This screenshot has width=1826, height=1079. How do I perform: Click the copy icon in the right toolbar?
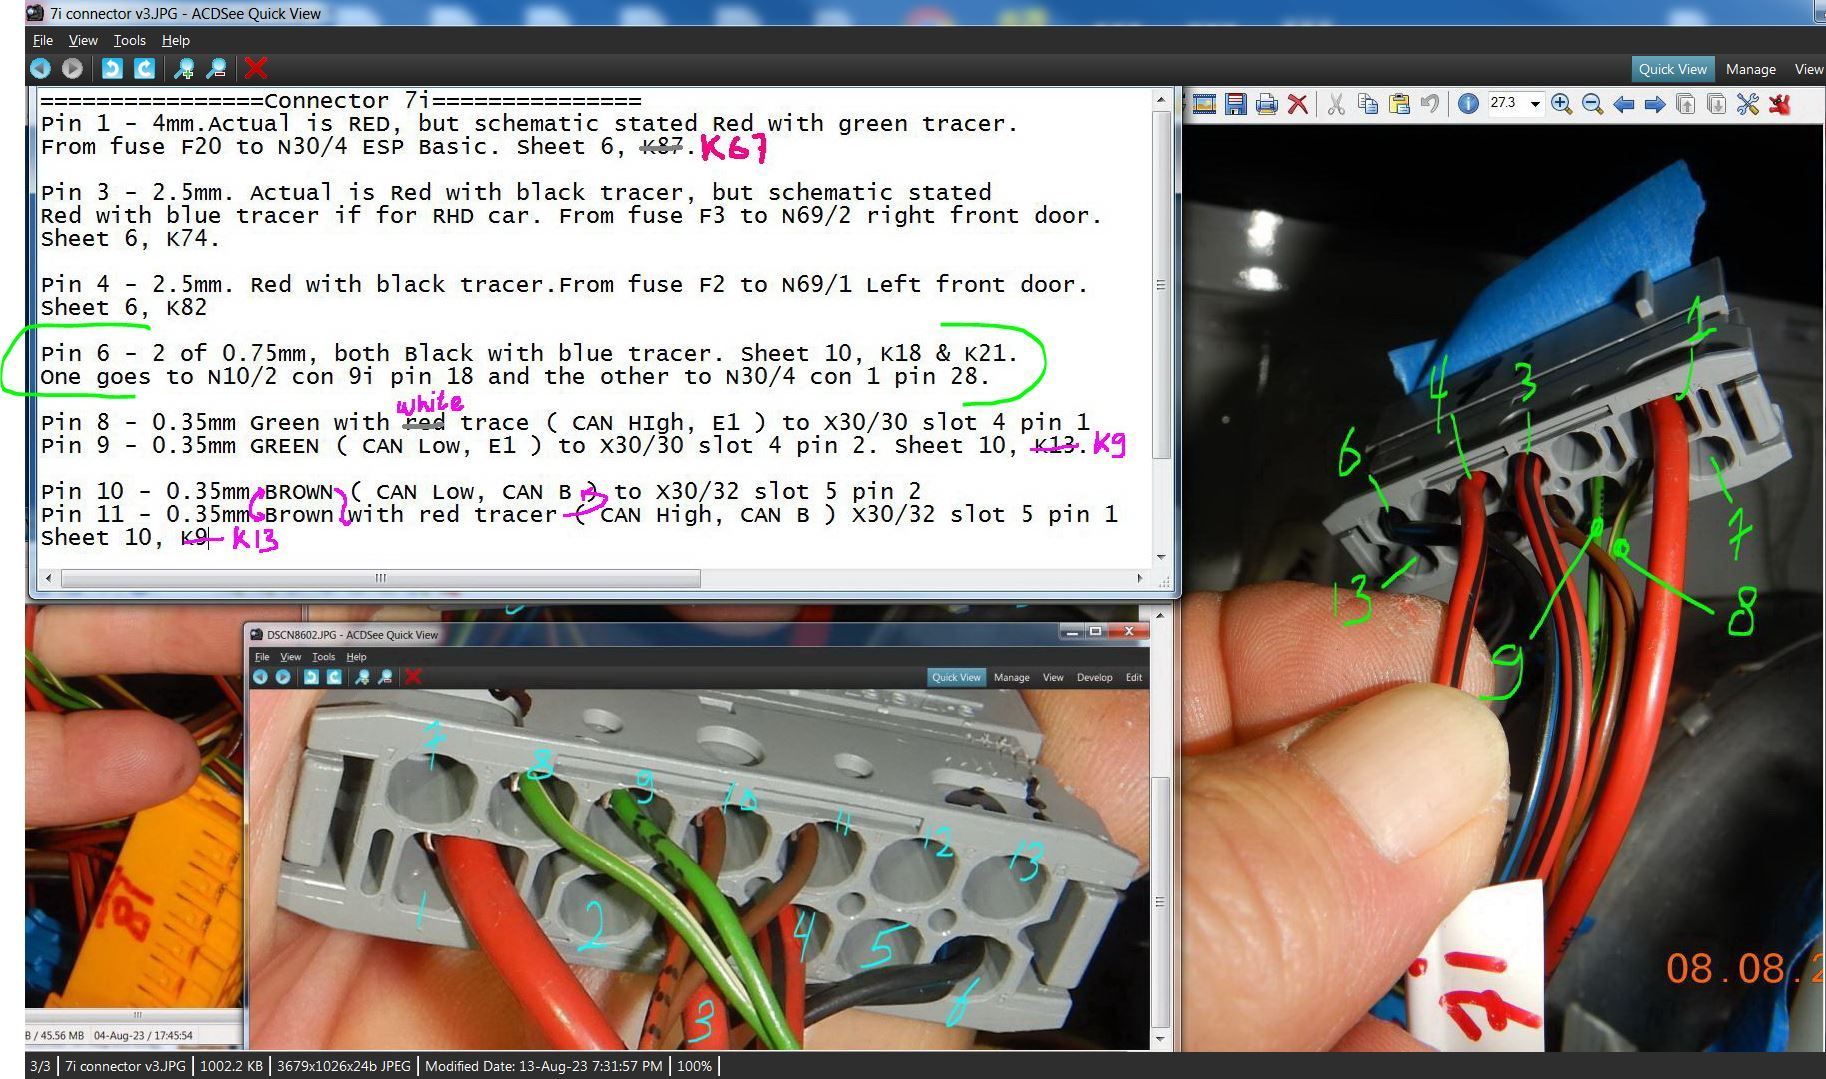pos(1367,104)
